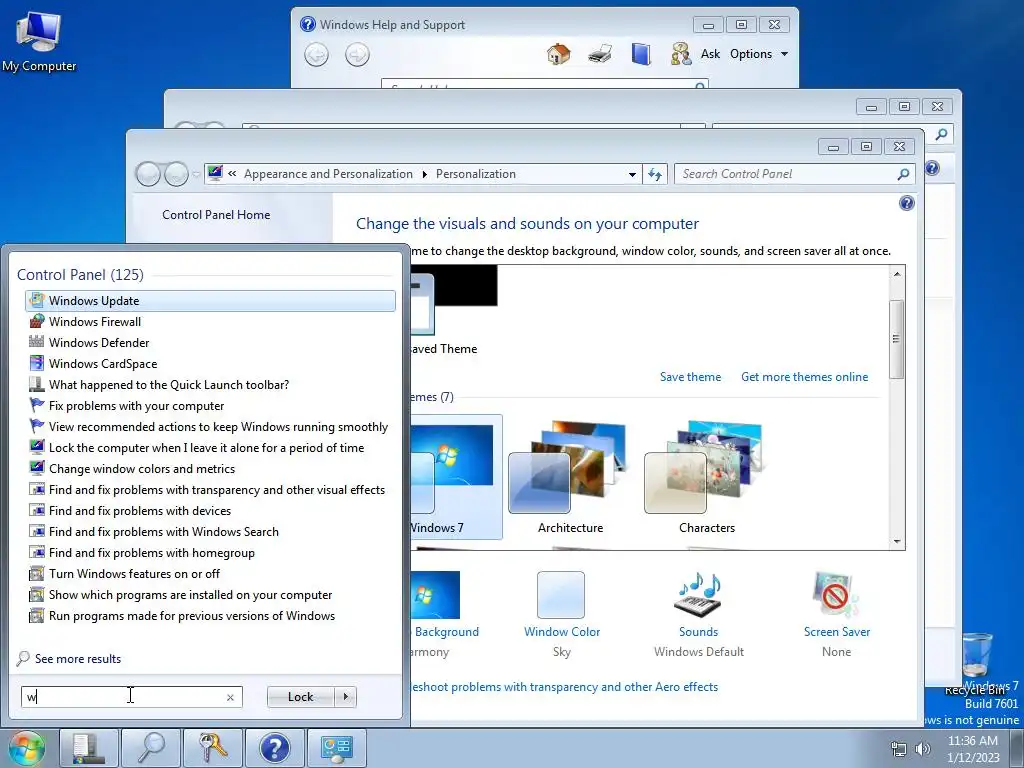This screenshot has width=1024, height=768.
Task: Click the Help question mark in Personalization window
Action: 906,203
